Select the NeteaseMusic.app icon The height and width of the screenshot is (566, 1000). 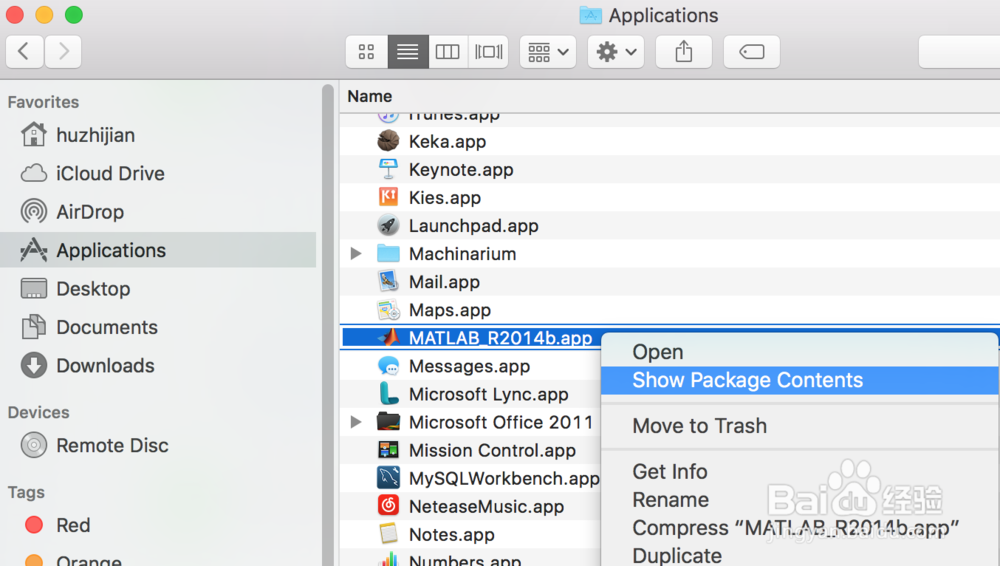click(x=388, y=506)
